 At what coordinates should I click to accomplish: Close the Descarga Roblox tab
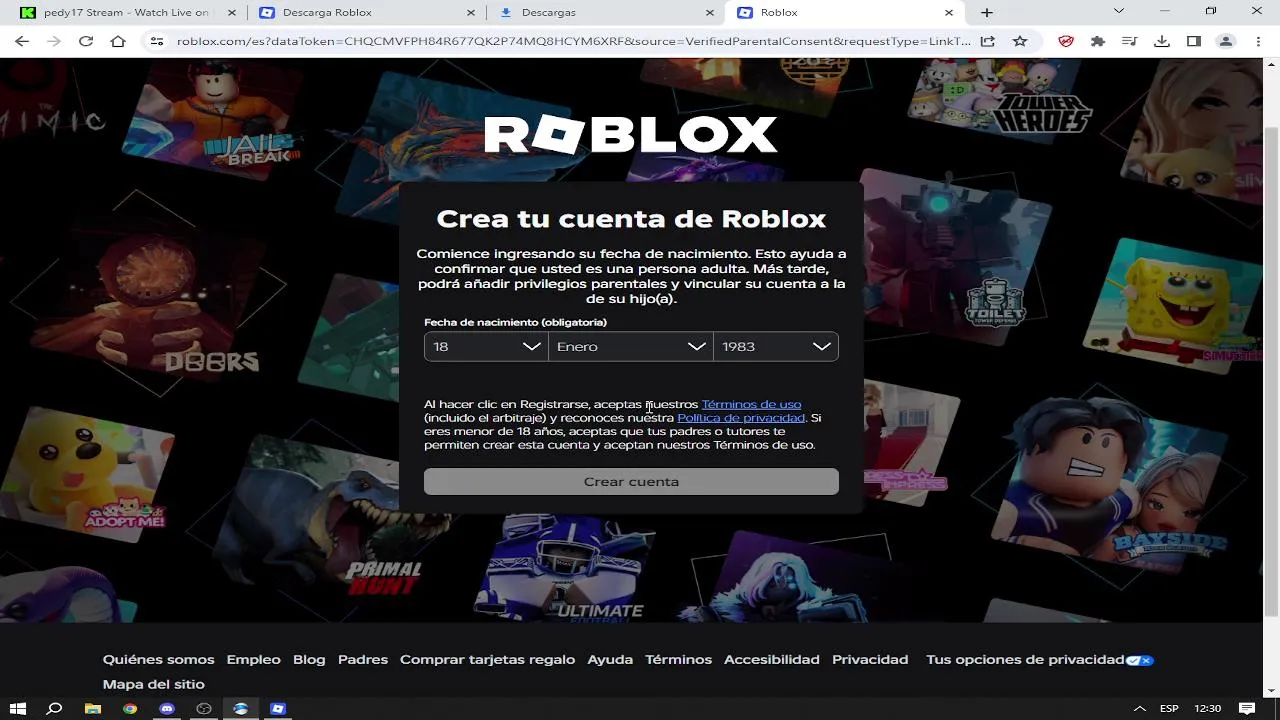coord(471,12)
